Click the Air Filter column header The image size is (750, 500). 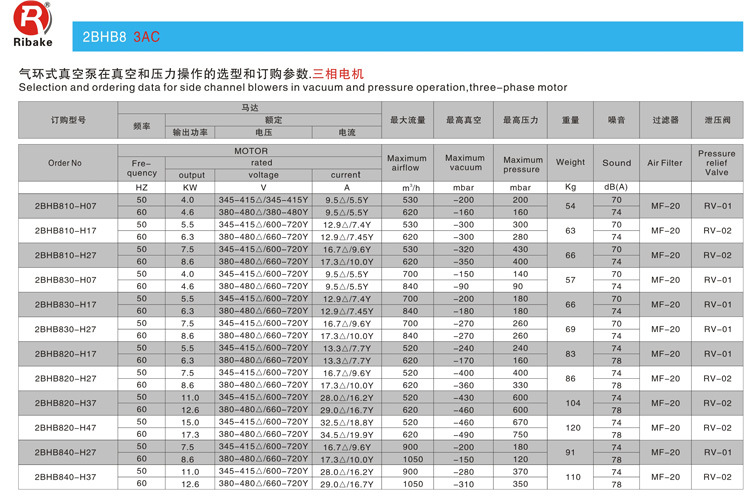pyautogui.click(x=665, y=162)
